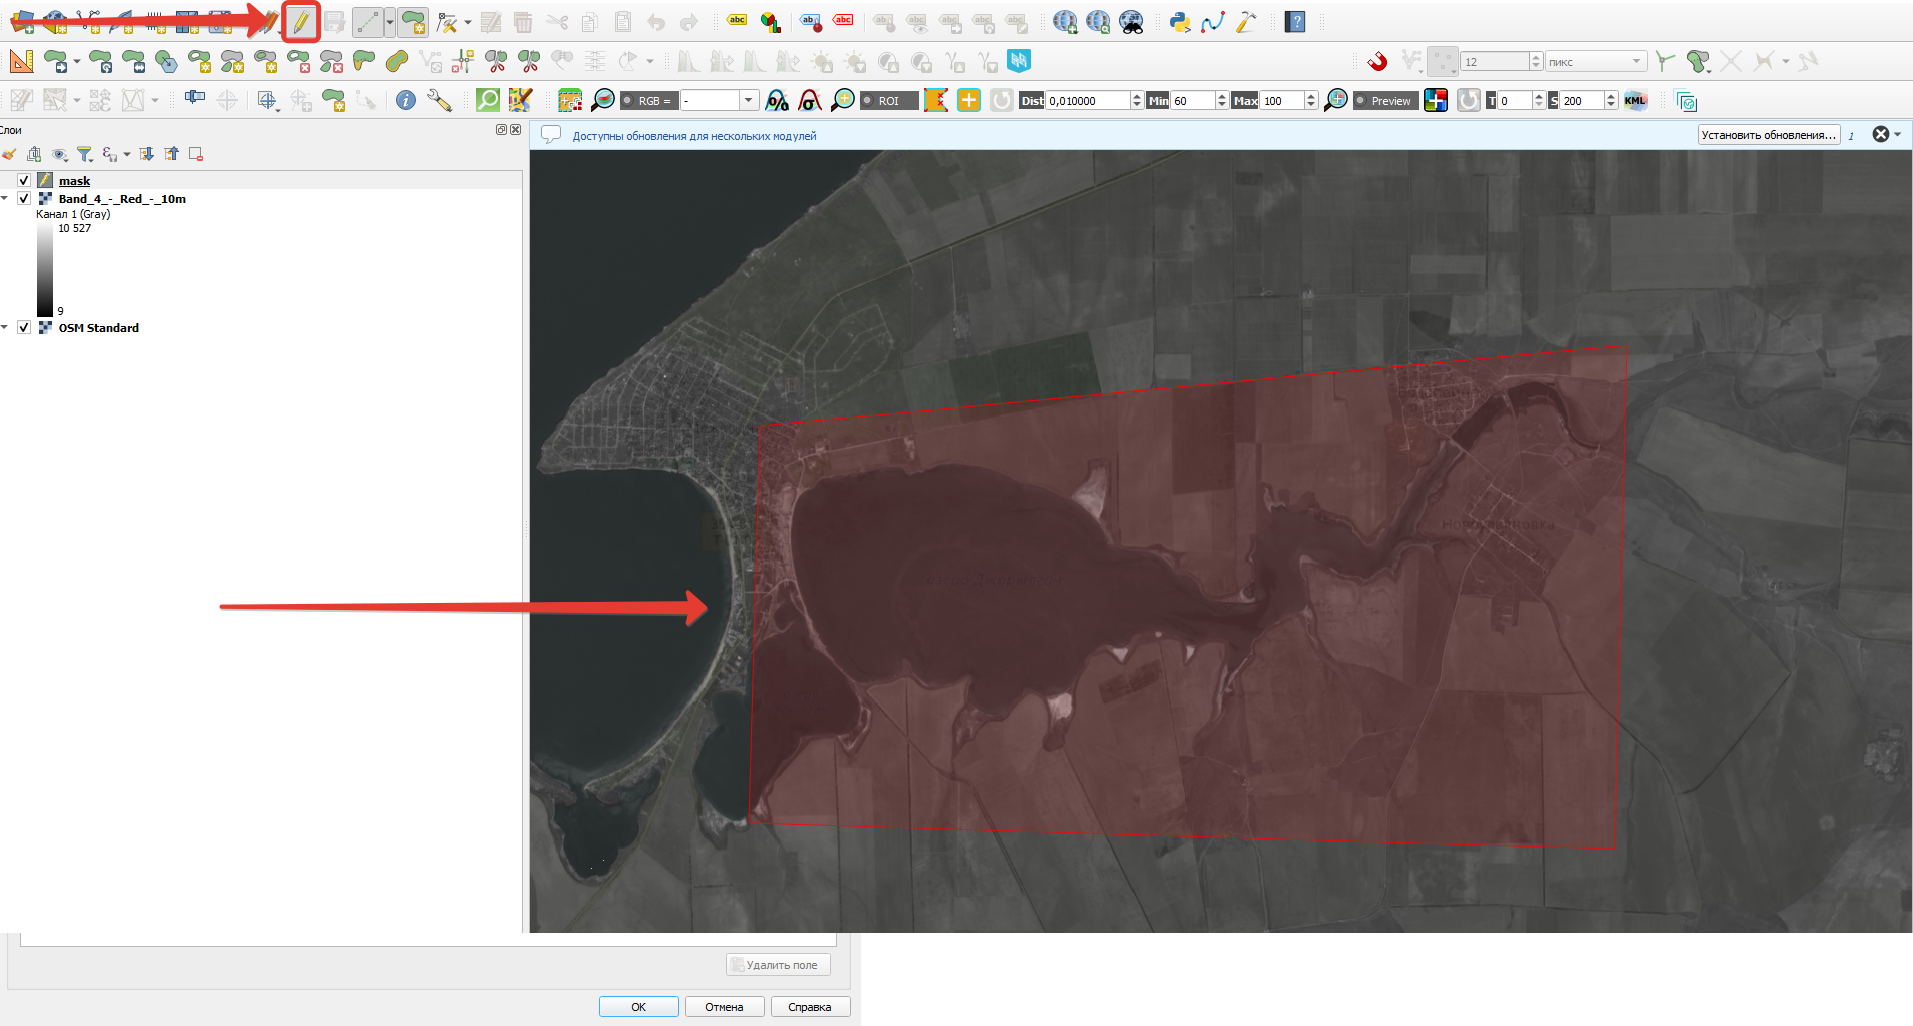Click the Удалить поле button

tap(778, 964)
